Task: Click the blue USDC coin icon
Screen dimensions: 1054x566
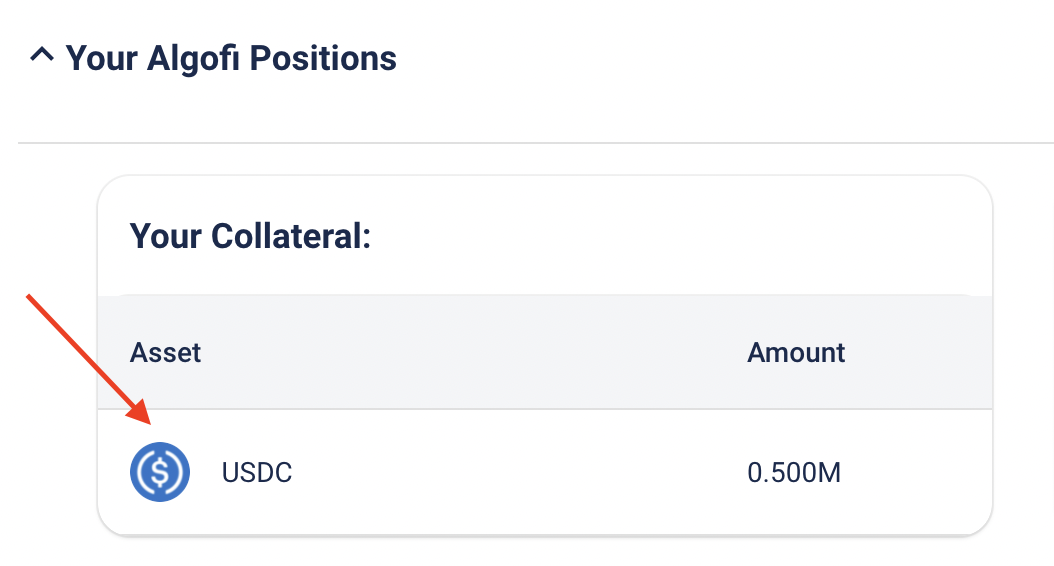Action: pyautogui.click(x=160, y=472)
